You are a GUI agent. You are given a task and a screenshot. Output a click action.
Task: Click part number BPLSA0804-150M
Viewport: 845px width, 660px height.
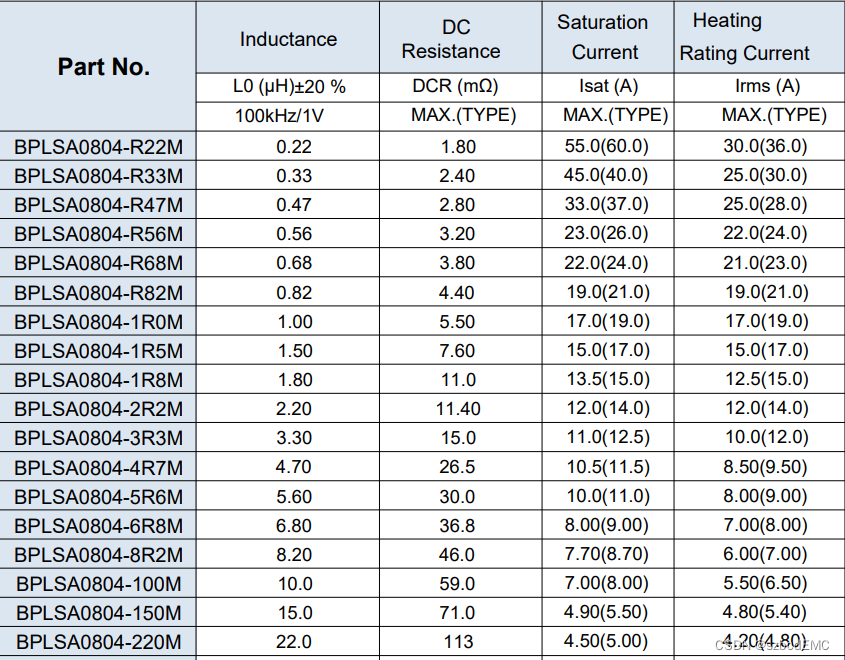99,613
